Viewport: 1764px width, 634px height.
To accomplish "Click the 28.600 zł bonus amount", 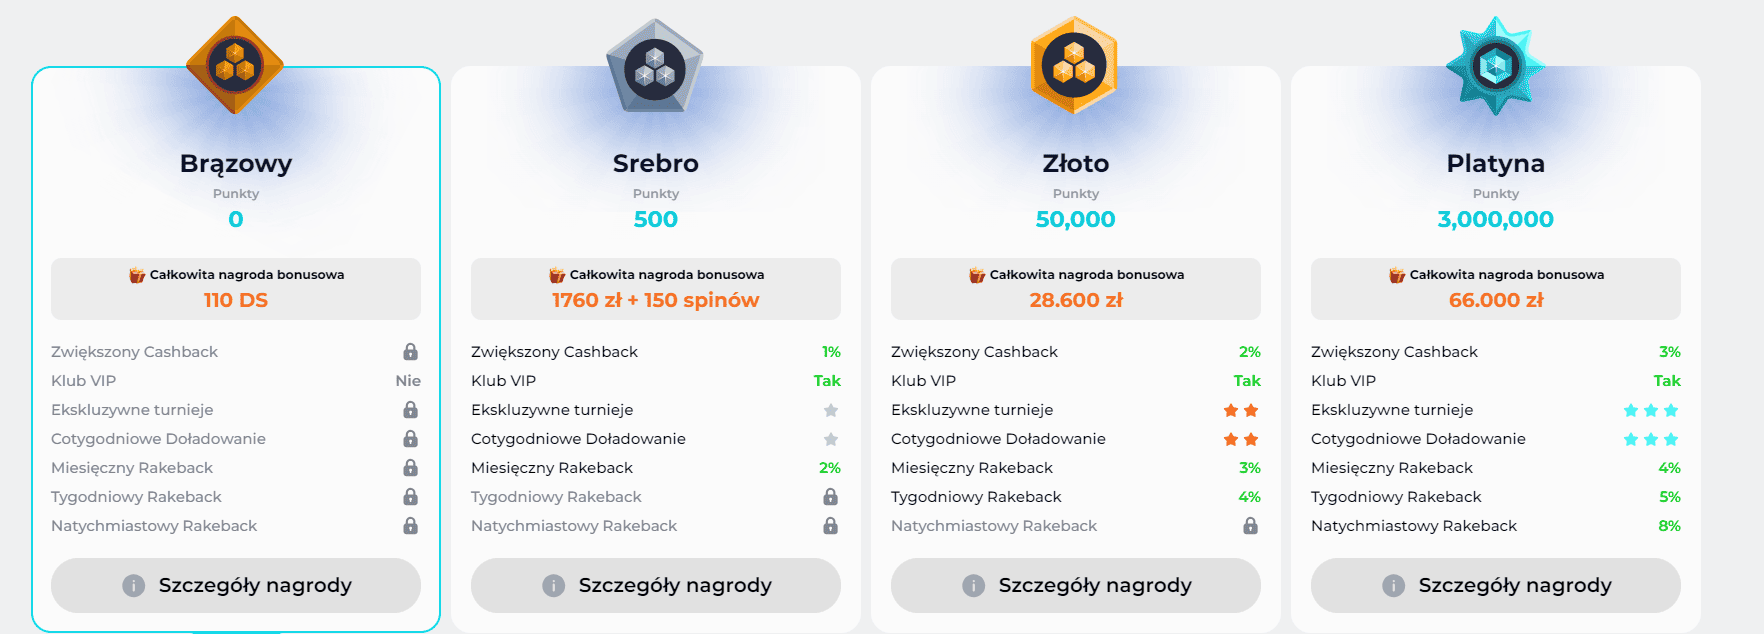I will pyautogui.click(x=1076, y=300).
